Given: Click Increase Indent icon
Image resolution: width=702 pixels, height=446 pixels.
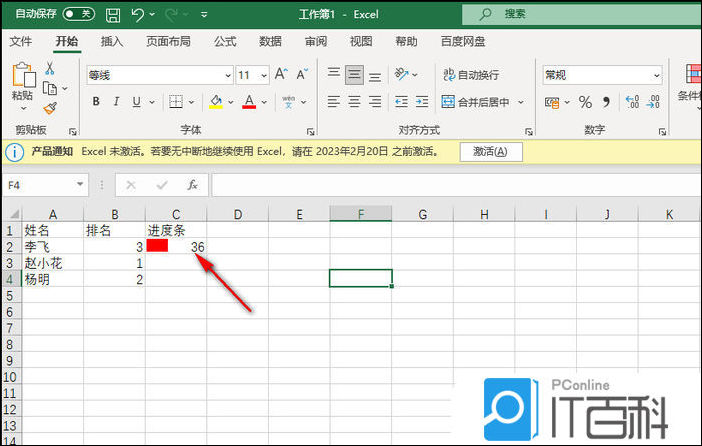Looking at the screenshot, I should point(422,102).
